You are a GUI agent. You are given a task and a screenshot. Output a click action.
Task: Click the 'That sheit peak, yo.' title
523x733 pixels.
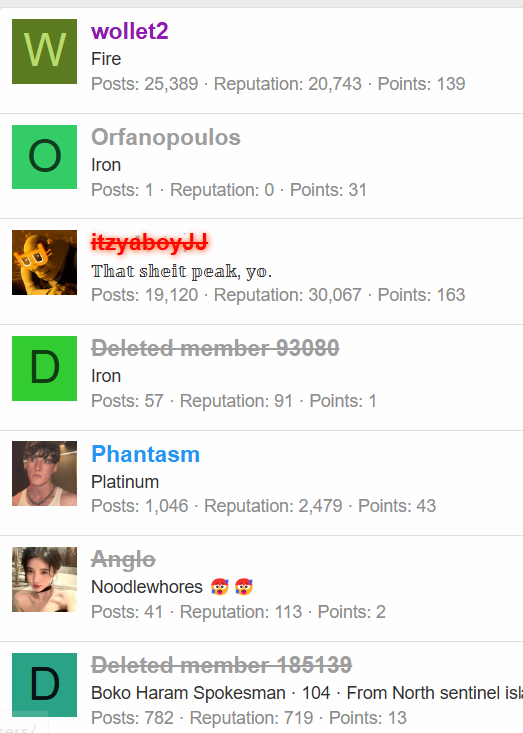(181, 271)
